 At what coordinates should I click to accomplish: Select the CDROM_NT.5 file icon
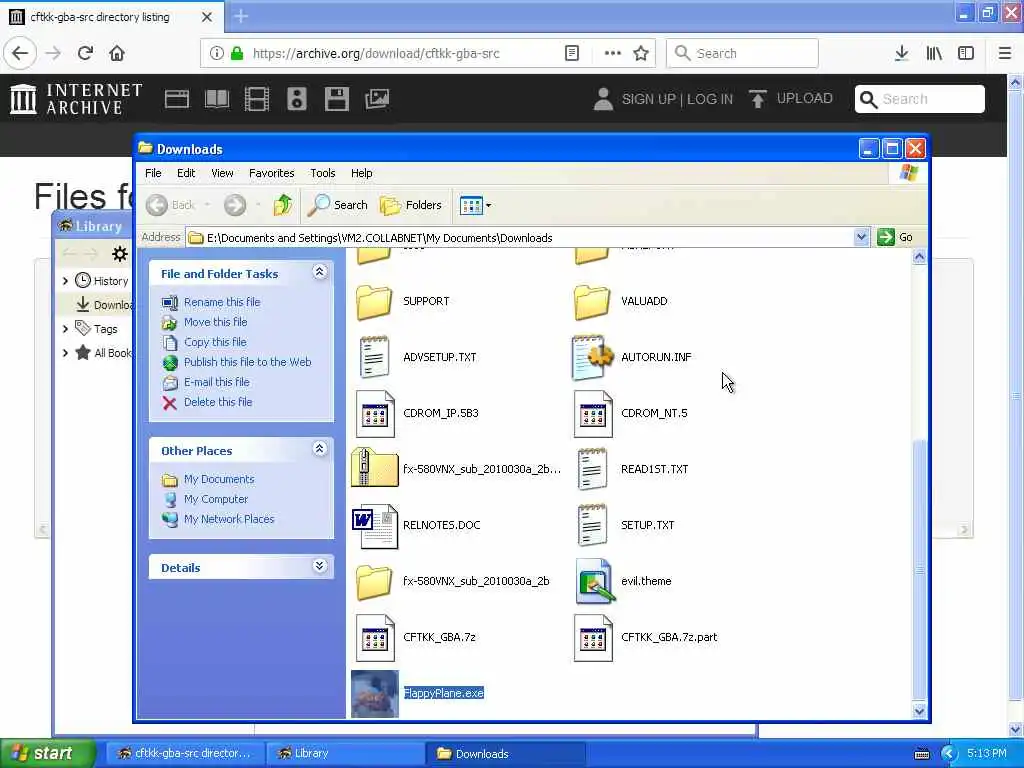click(x=593, y=413)
